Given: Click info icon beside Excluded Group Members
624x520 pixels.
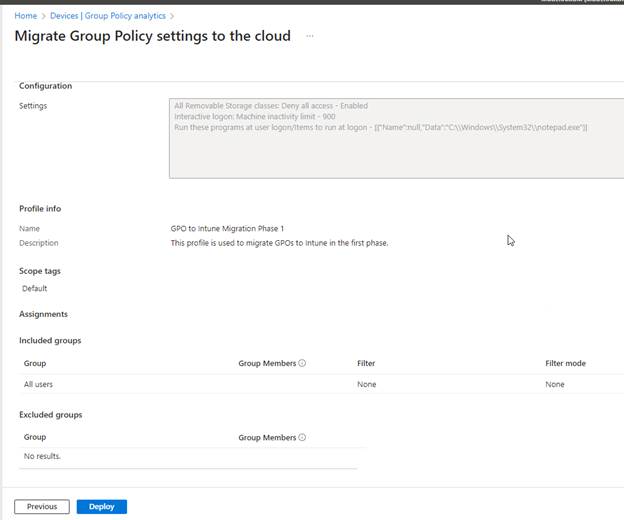Looking at the screenshot, I should point(302,438).
